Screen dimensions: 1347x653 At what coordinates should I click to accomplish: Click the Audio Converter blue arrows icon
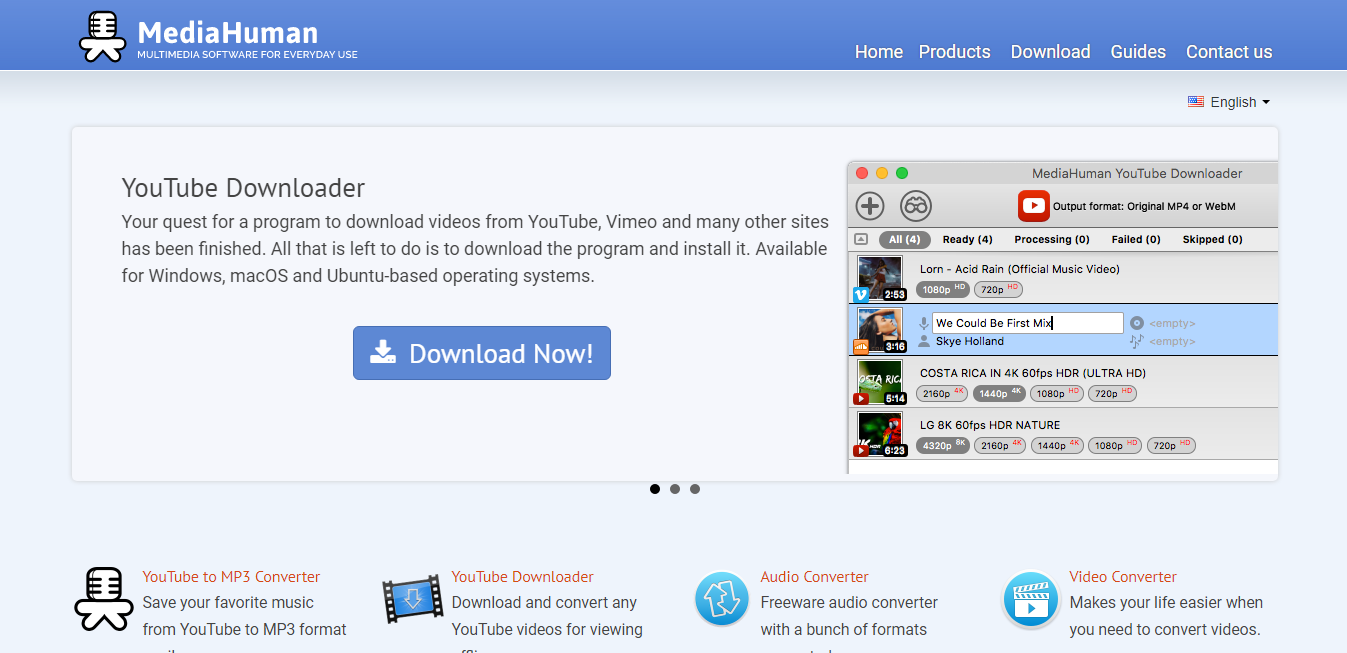pos(722,599)
